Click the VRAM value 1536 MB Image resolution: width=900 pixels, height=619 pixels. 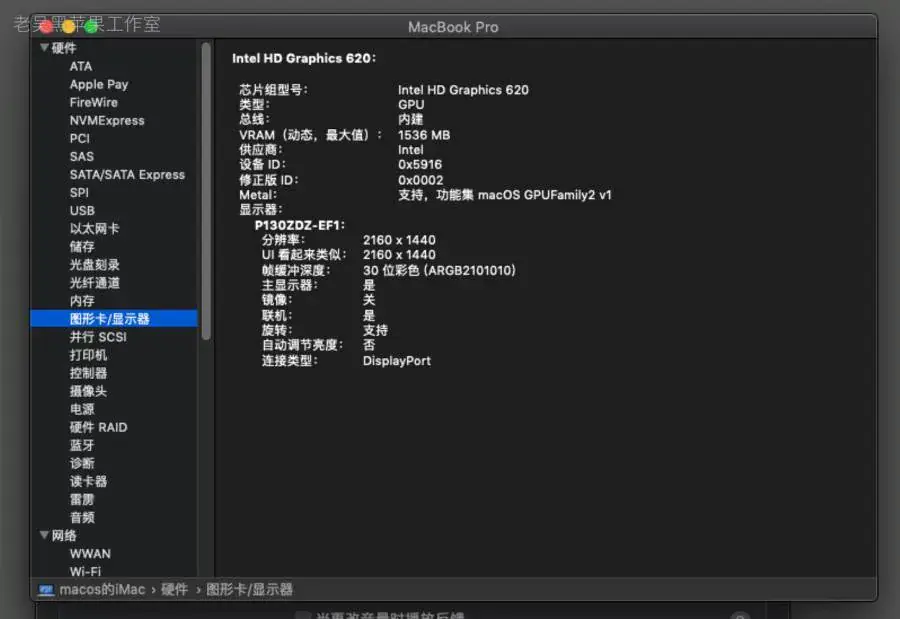click(424, 135)
